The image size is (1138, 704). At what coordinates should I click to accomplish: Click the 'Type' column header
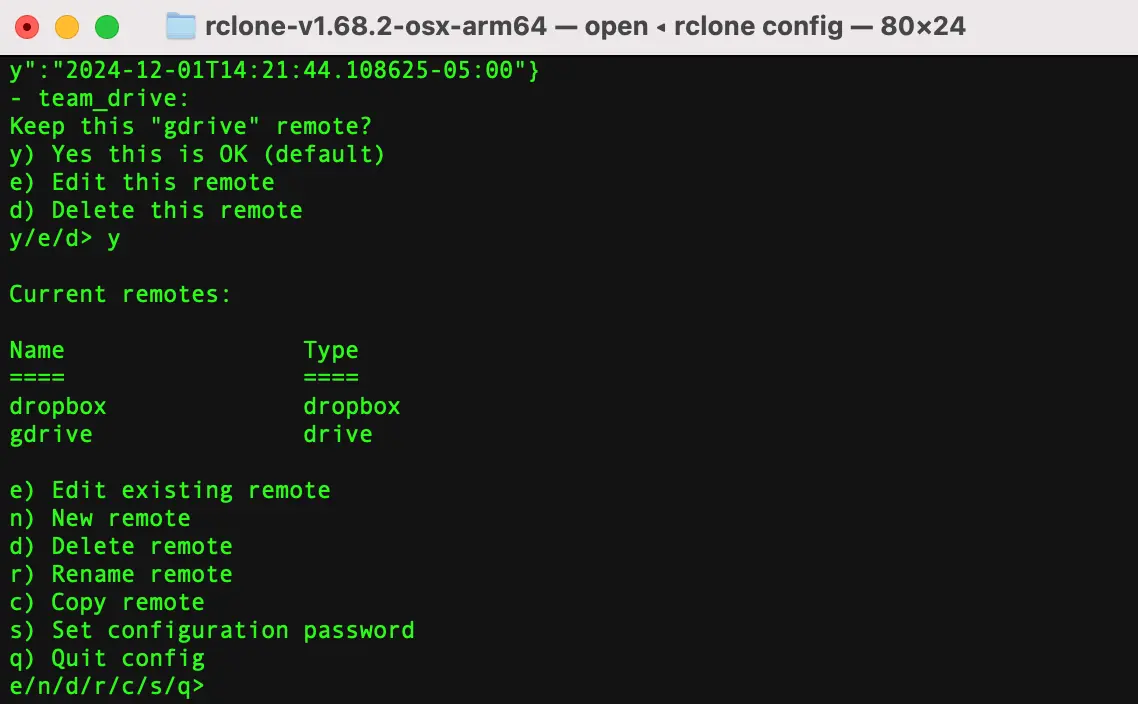tap(331, 351)
